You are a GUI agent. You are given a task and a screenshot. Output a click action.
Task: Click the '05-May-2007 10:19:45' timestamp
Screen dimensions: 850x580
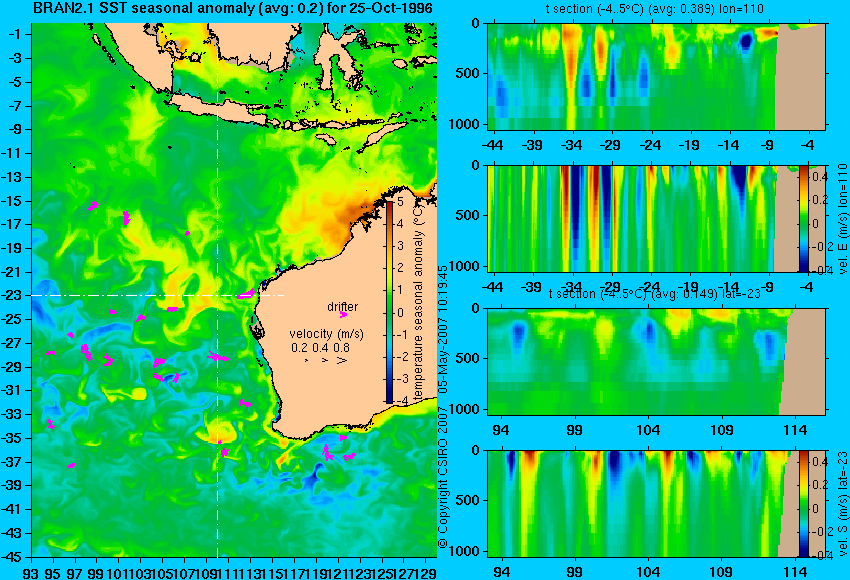point(443,329)
